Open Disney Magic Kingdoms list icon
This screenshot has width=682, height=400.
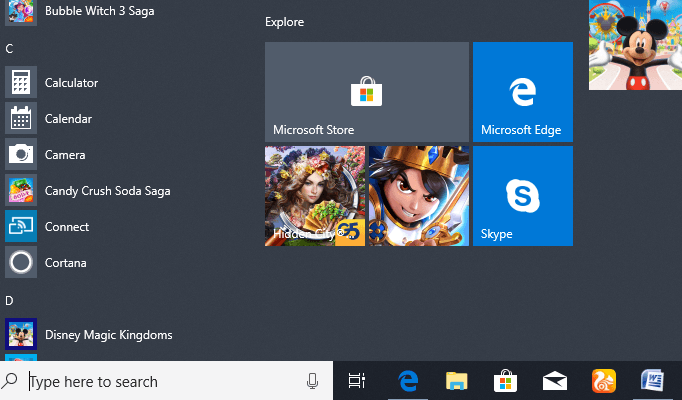(x=21, y=334)
